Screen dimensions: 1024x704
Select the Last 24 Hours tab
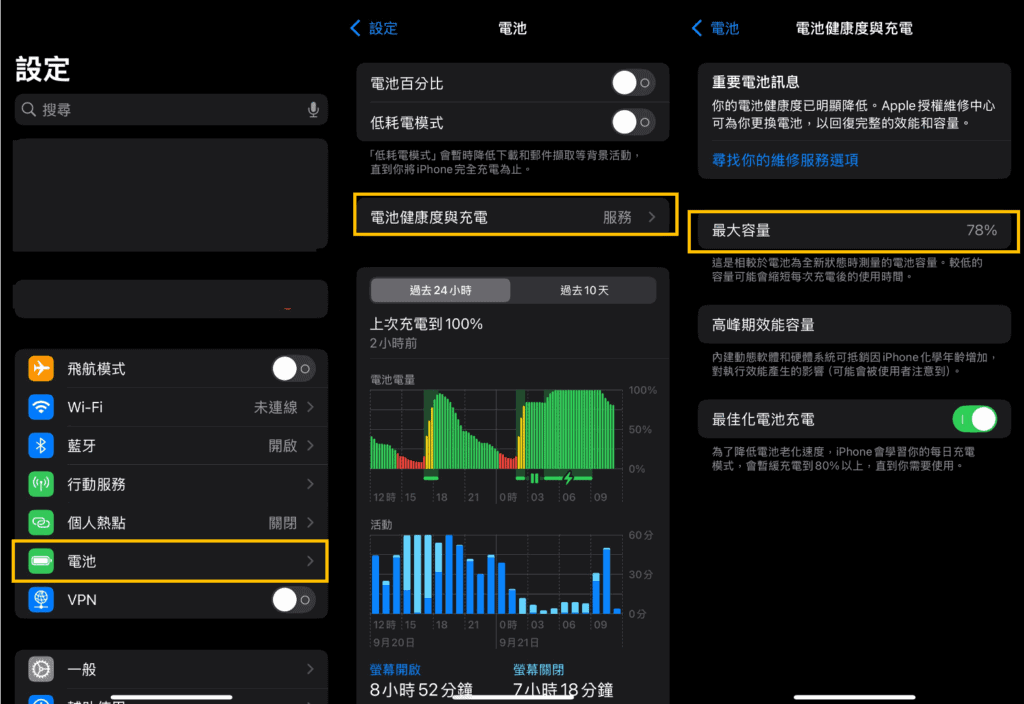[x=440, y=290]
